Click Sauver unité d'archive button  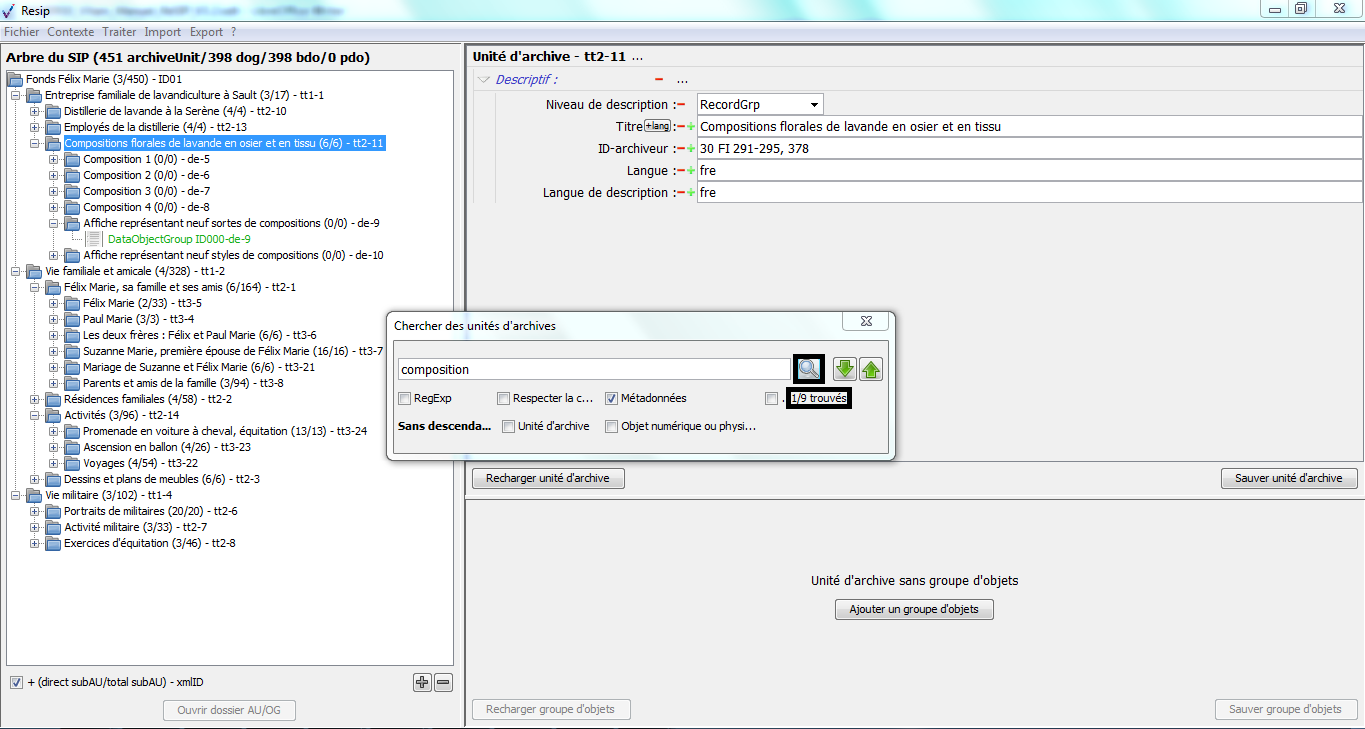click(x=1288, y=478)
